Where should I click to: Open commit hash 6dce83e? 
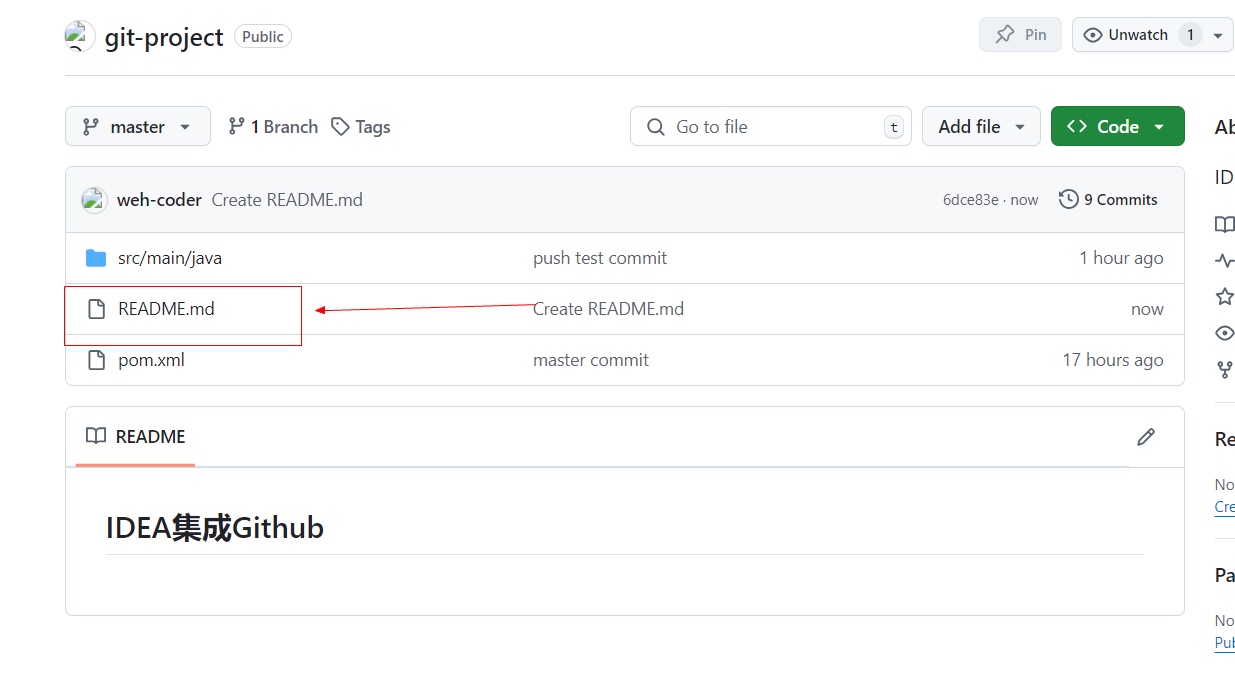(x=970, y=200)
